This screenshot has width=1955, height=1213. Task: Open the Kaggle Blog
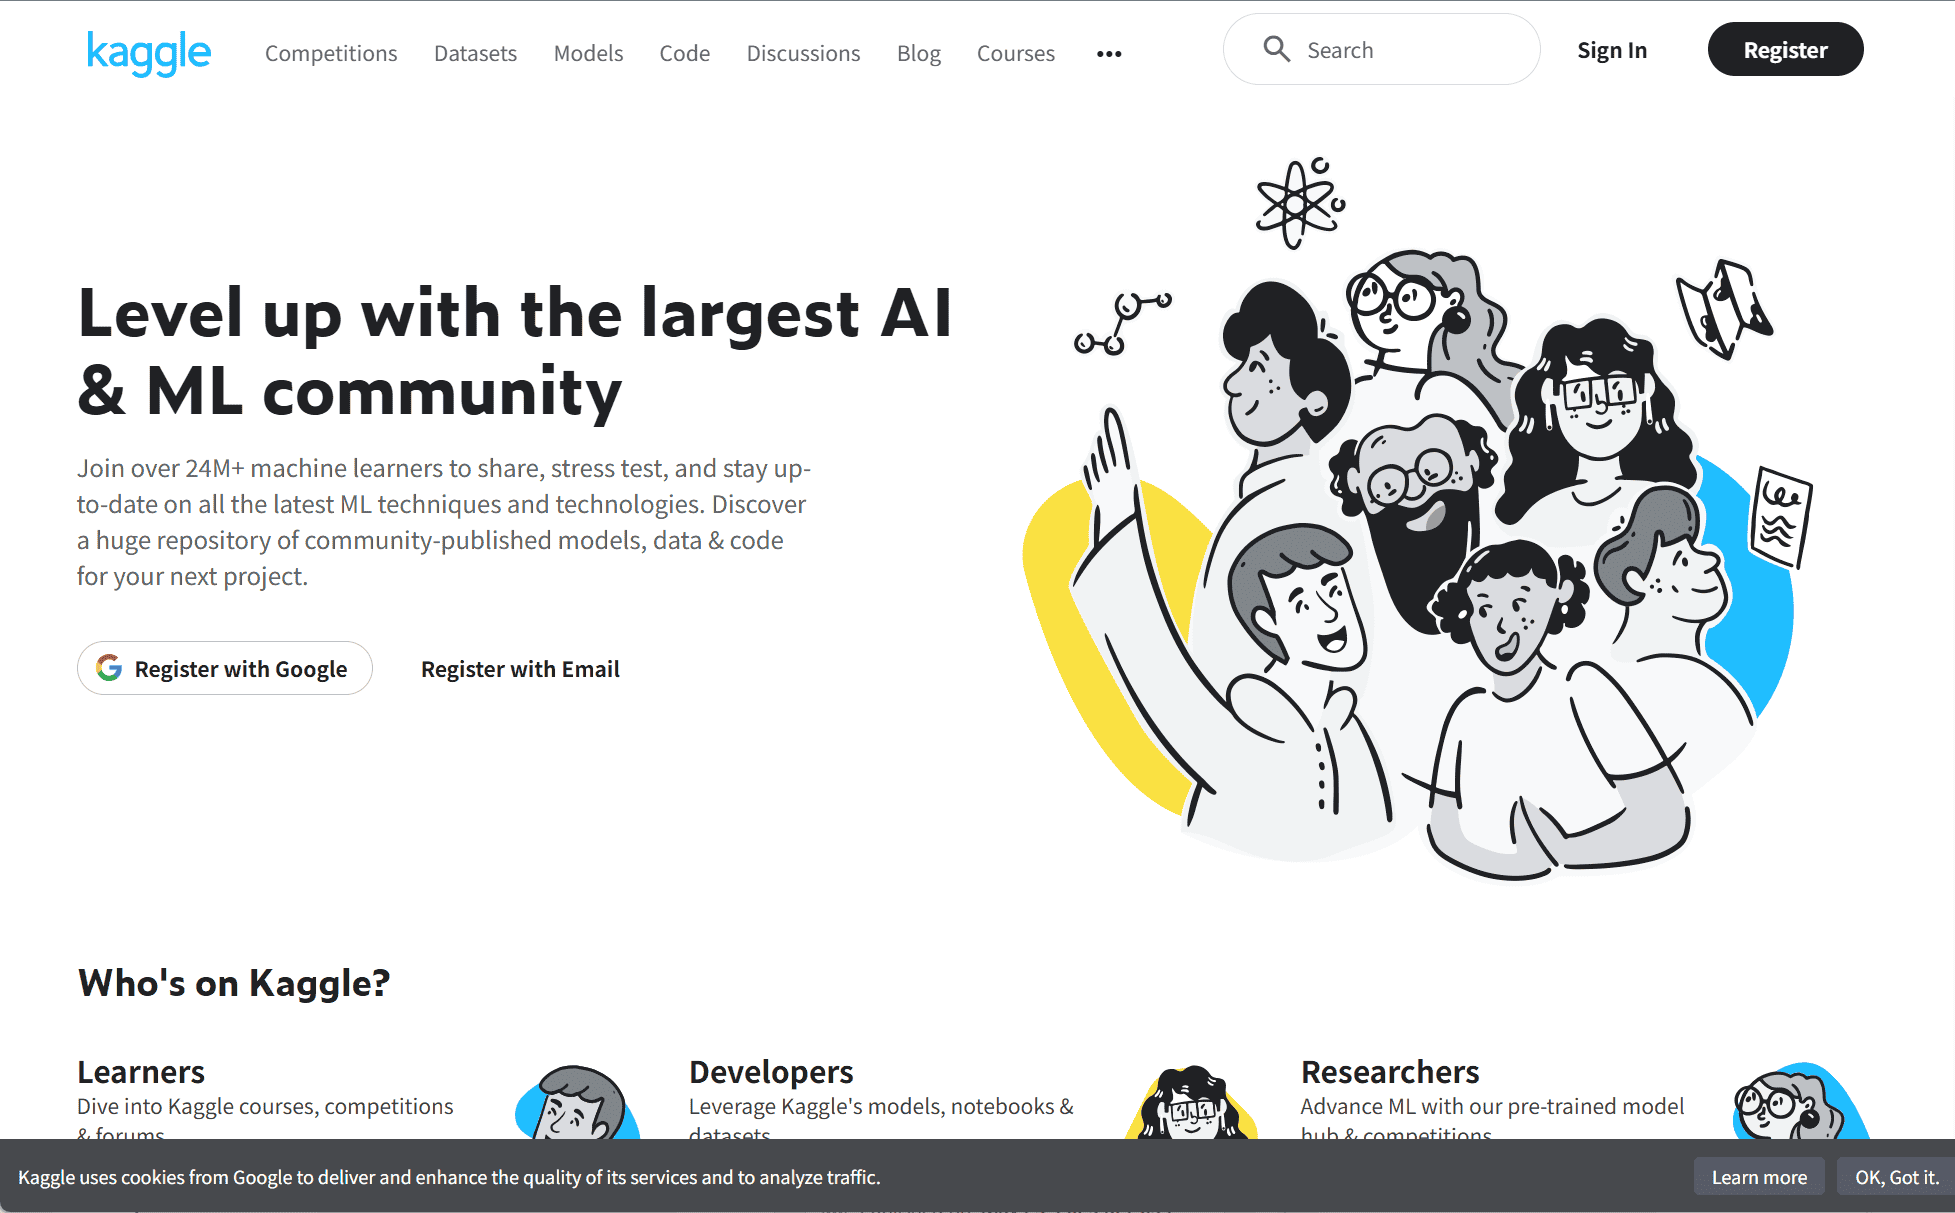click(x=918, y=53)
